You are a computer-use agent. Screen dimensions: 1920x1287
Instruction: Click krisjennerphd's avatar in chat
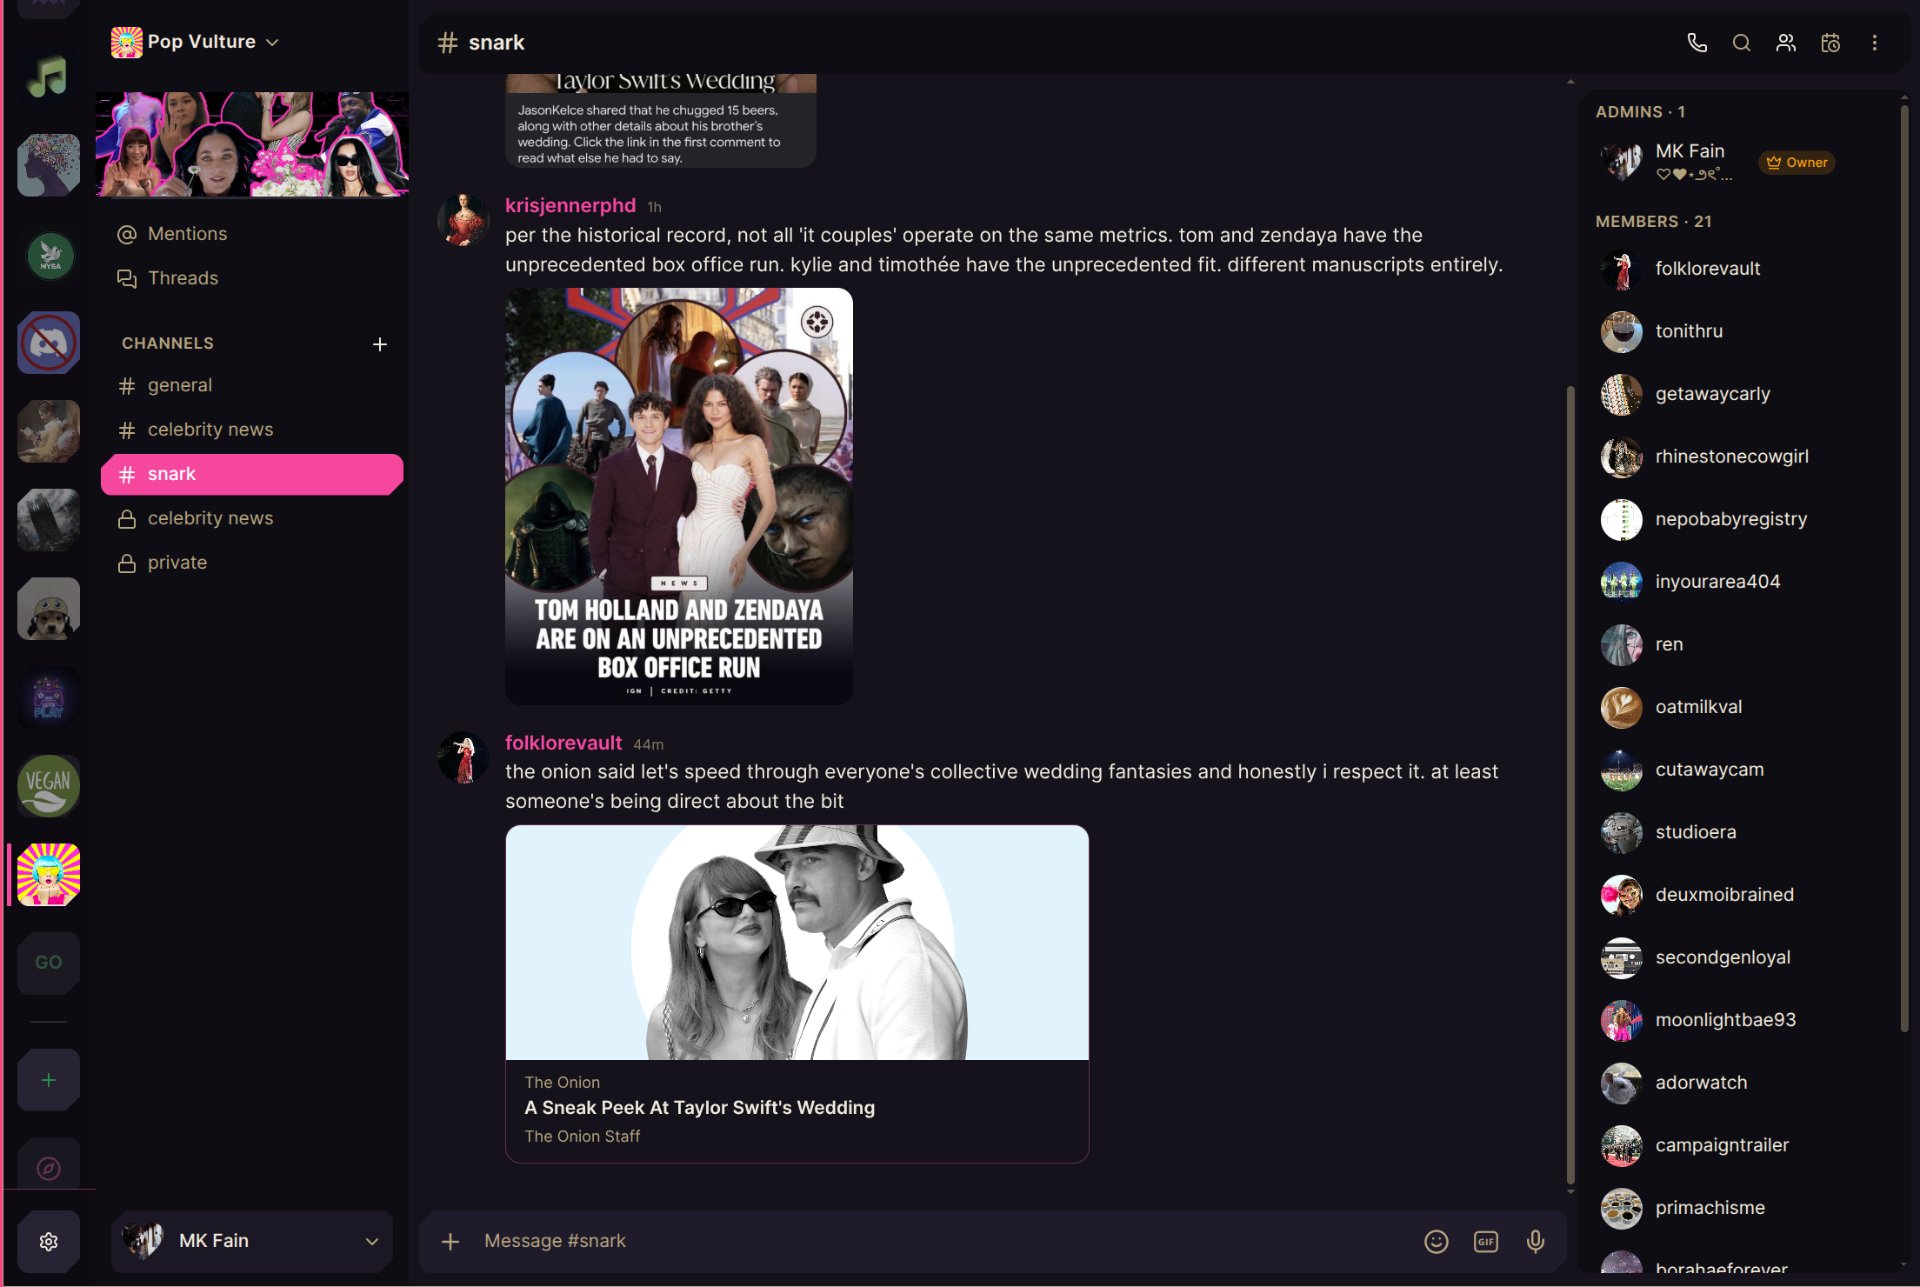[462, 220]
